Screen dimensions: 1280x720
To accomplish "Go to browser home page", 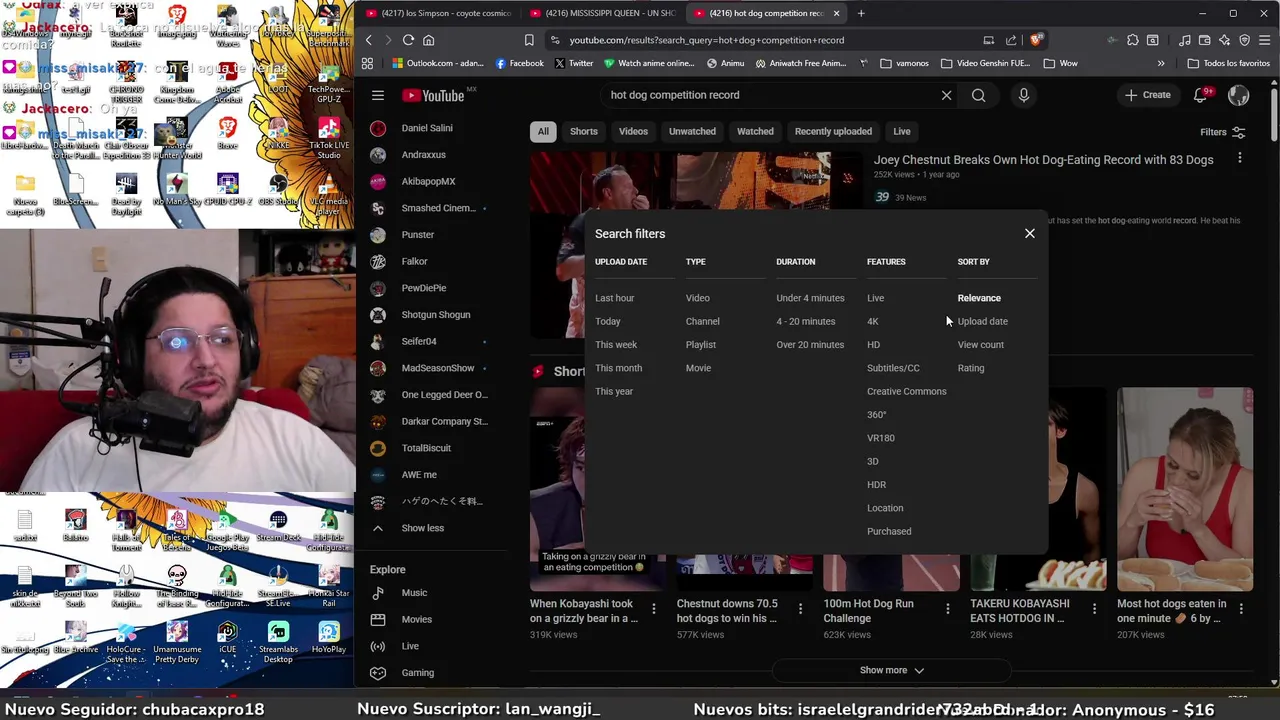I will click(428, 40).
